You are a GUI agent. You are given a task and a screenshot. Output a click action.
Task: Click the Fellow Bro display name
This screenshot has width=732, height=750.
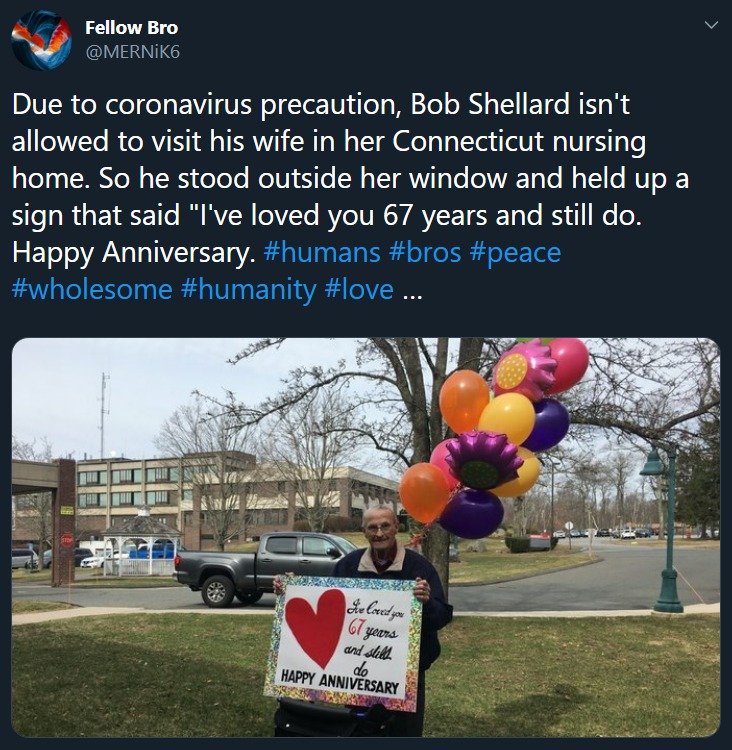pyautogui.click(x=132, y=28)
